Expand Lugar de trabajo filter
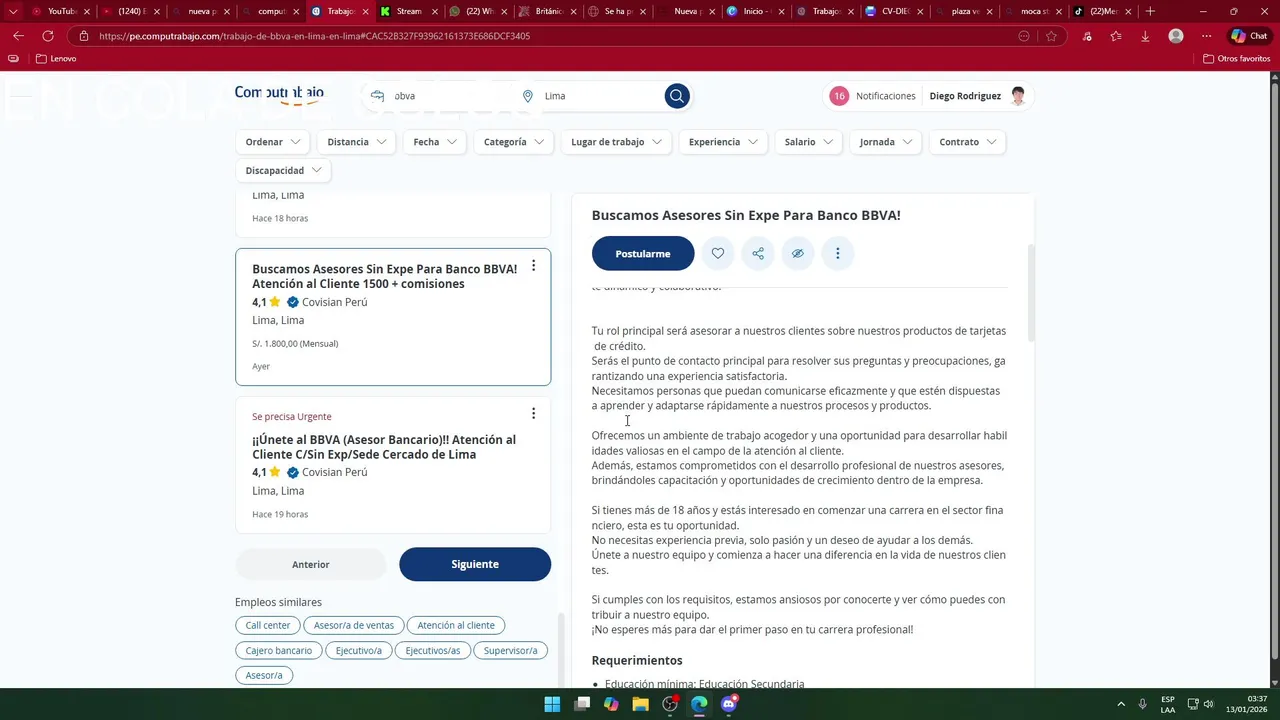 (616, 142)
